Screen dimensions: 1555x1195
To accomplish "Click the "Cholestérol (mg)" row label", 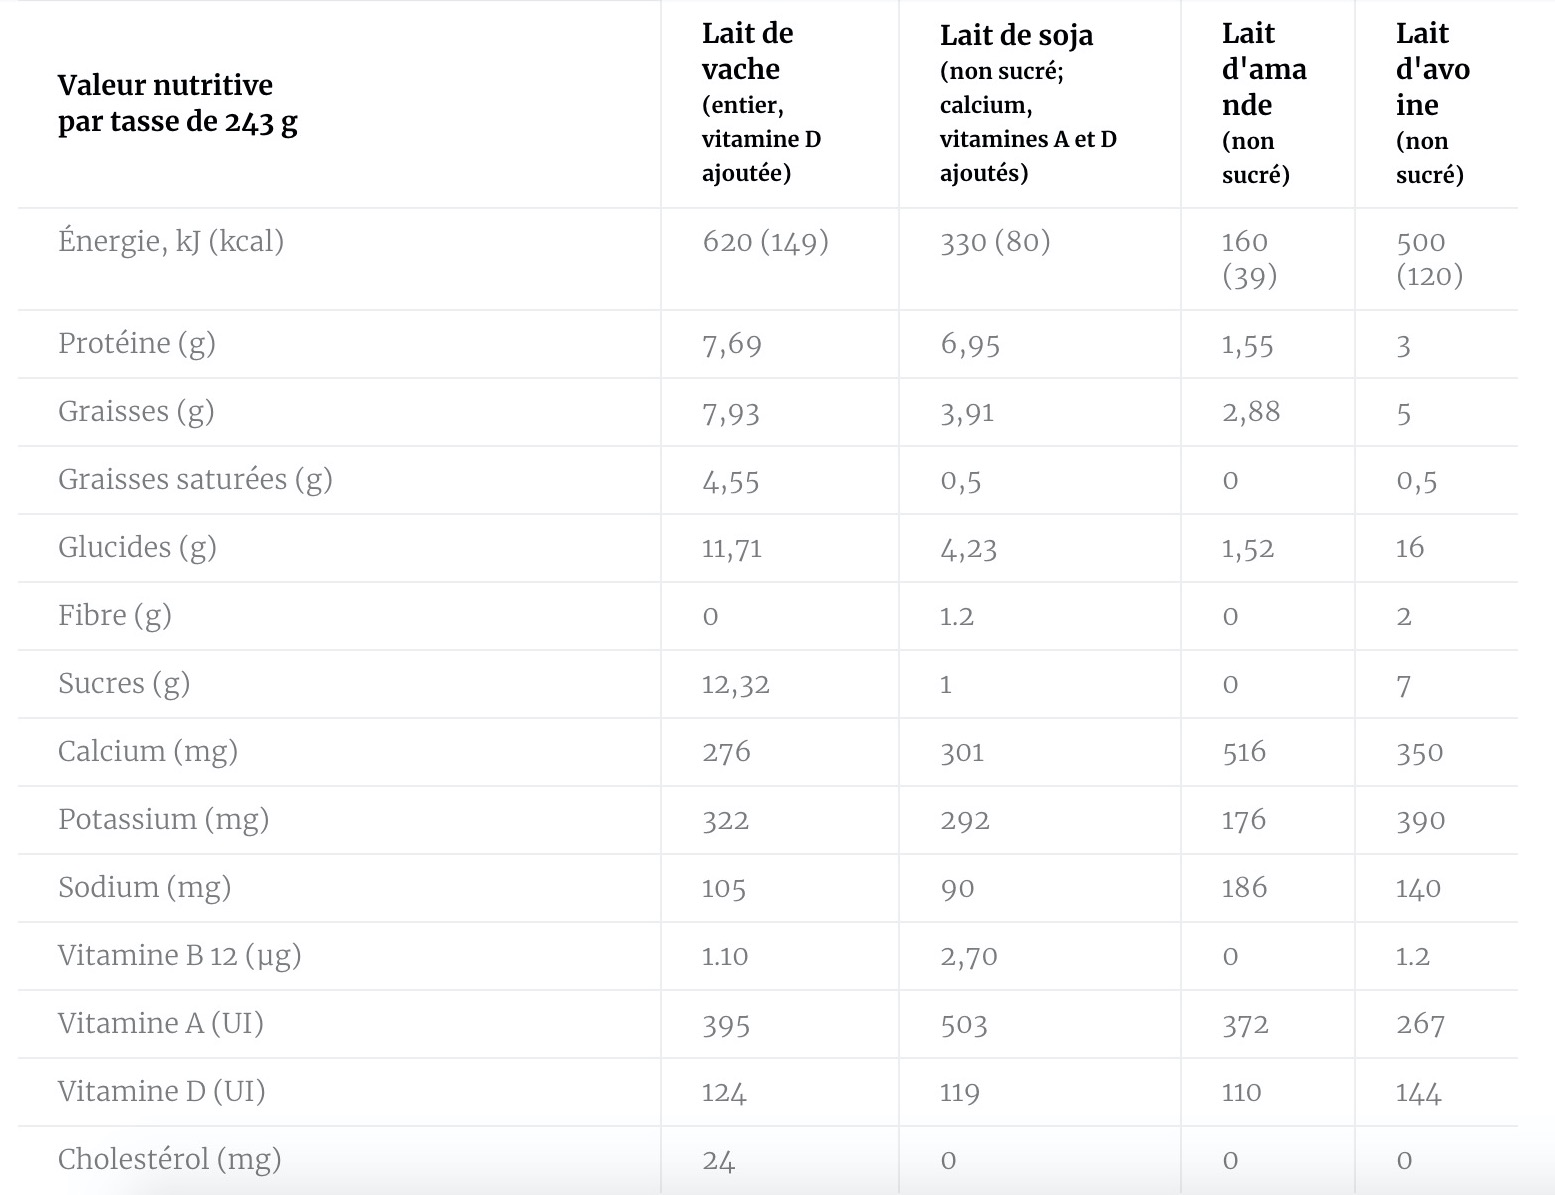I will pyautogui.click(x=170, y=1159).
